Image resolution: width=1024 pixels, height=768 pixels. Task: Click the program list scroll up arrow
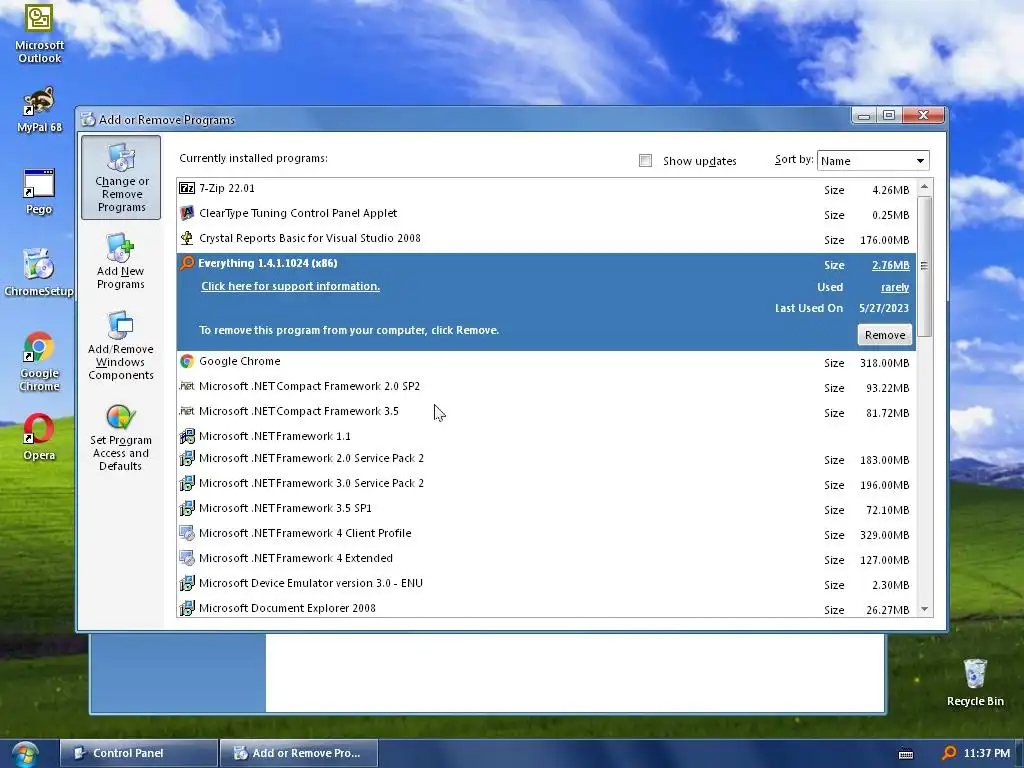point(924,187)
